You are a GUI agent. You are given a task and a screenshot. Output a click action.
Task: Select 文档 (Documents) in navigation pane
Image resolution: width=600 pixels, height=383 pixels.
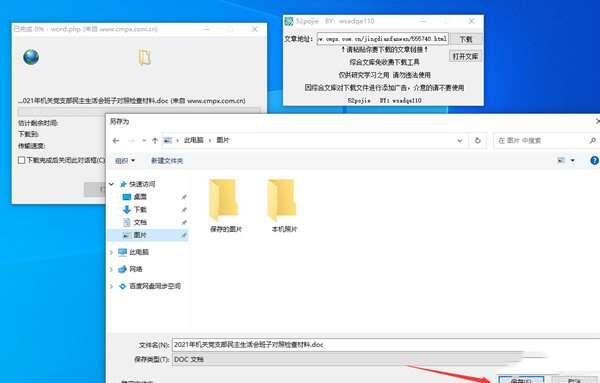pyautogui.click(x=140, y=222)
